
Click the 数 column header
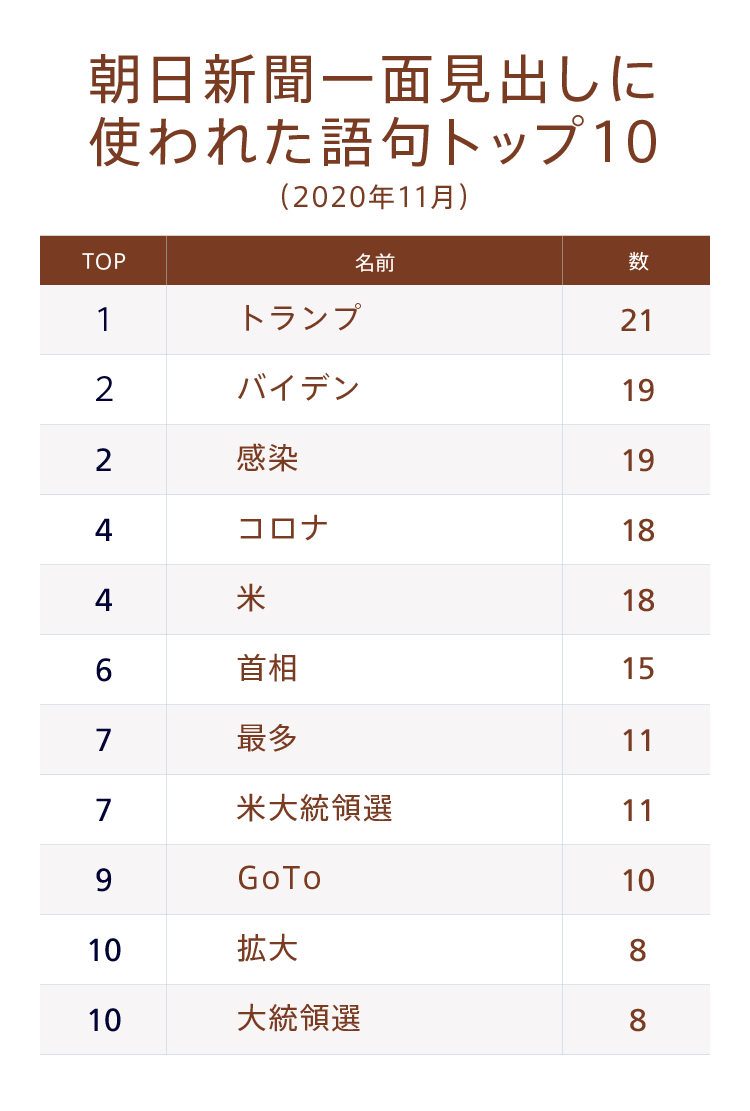coord(638,261)
